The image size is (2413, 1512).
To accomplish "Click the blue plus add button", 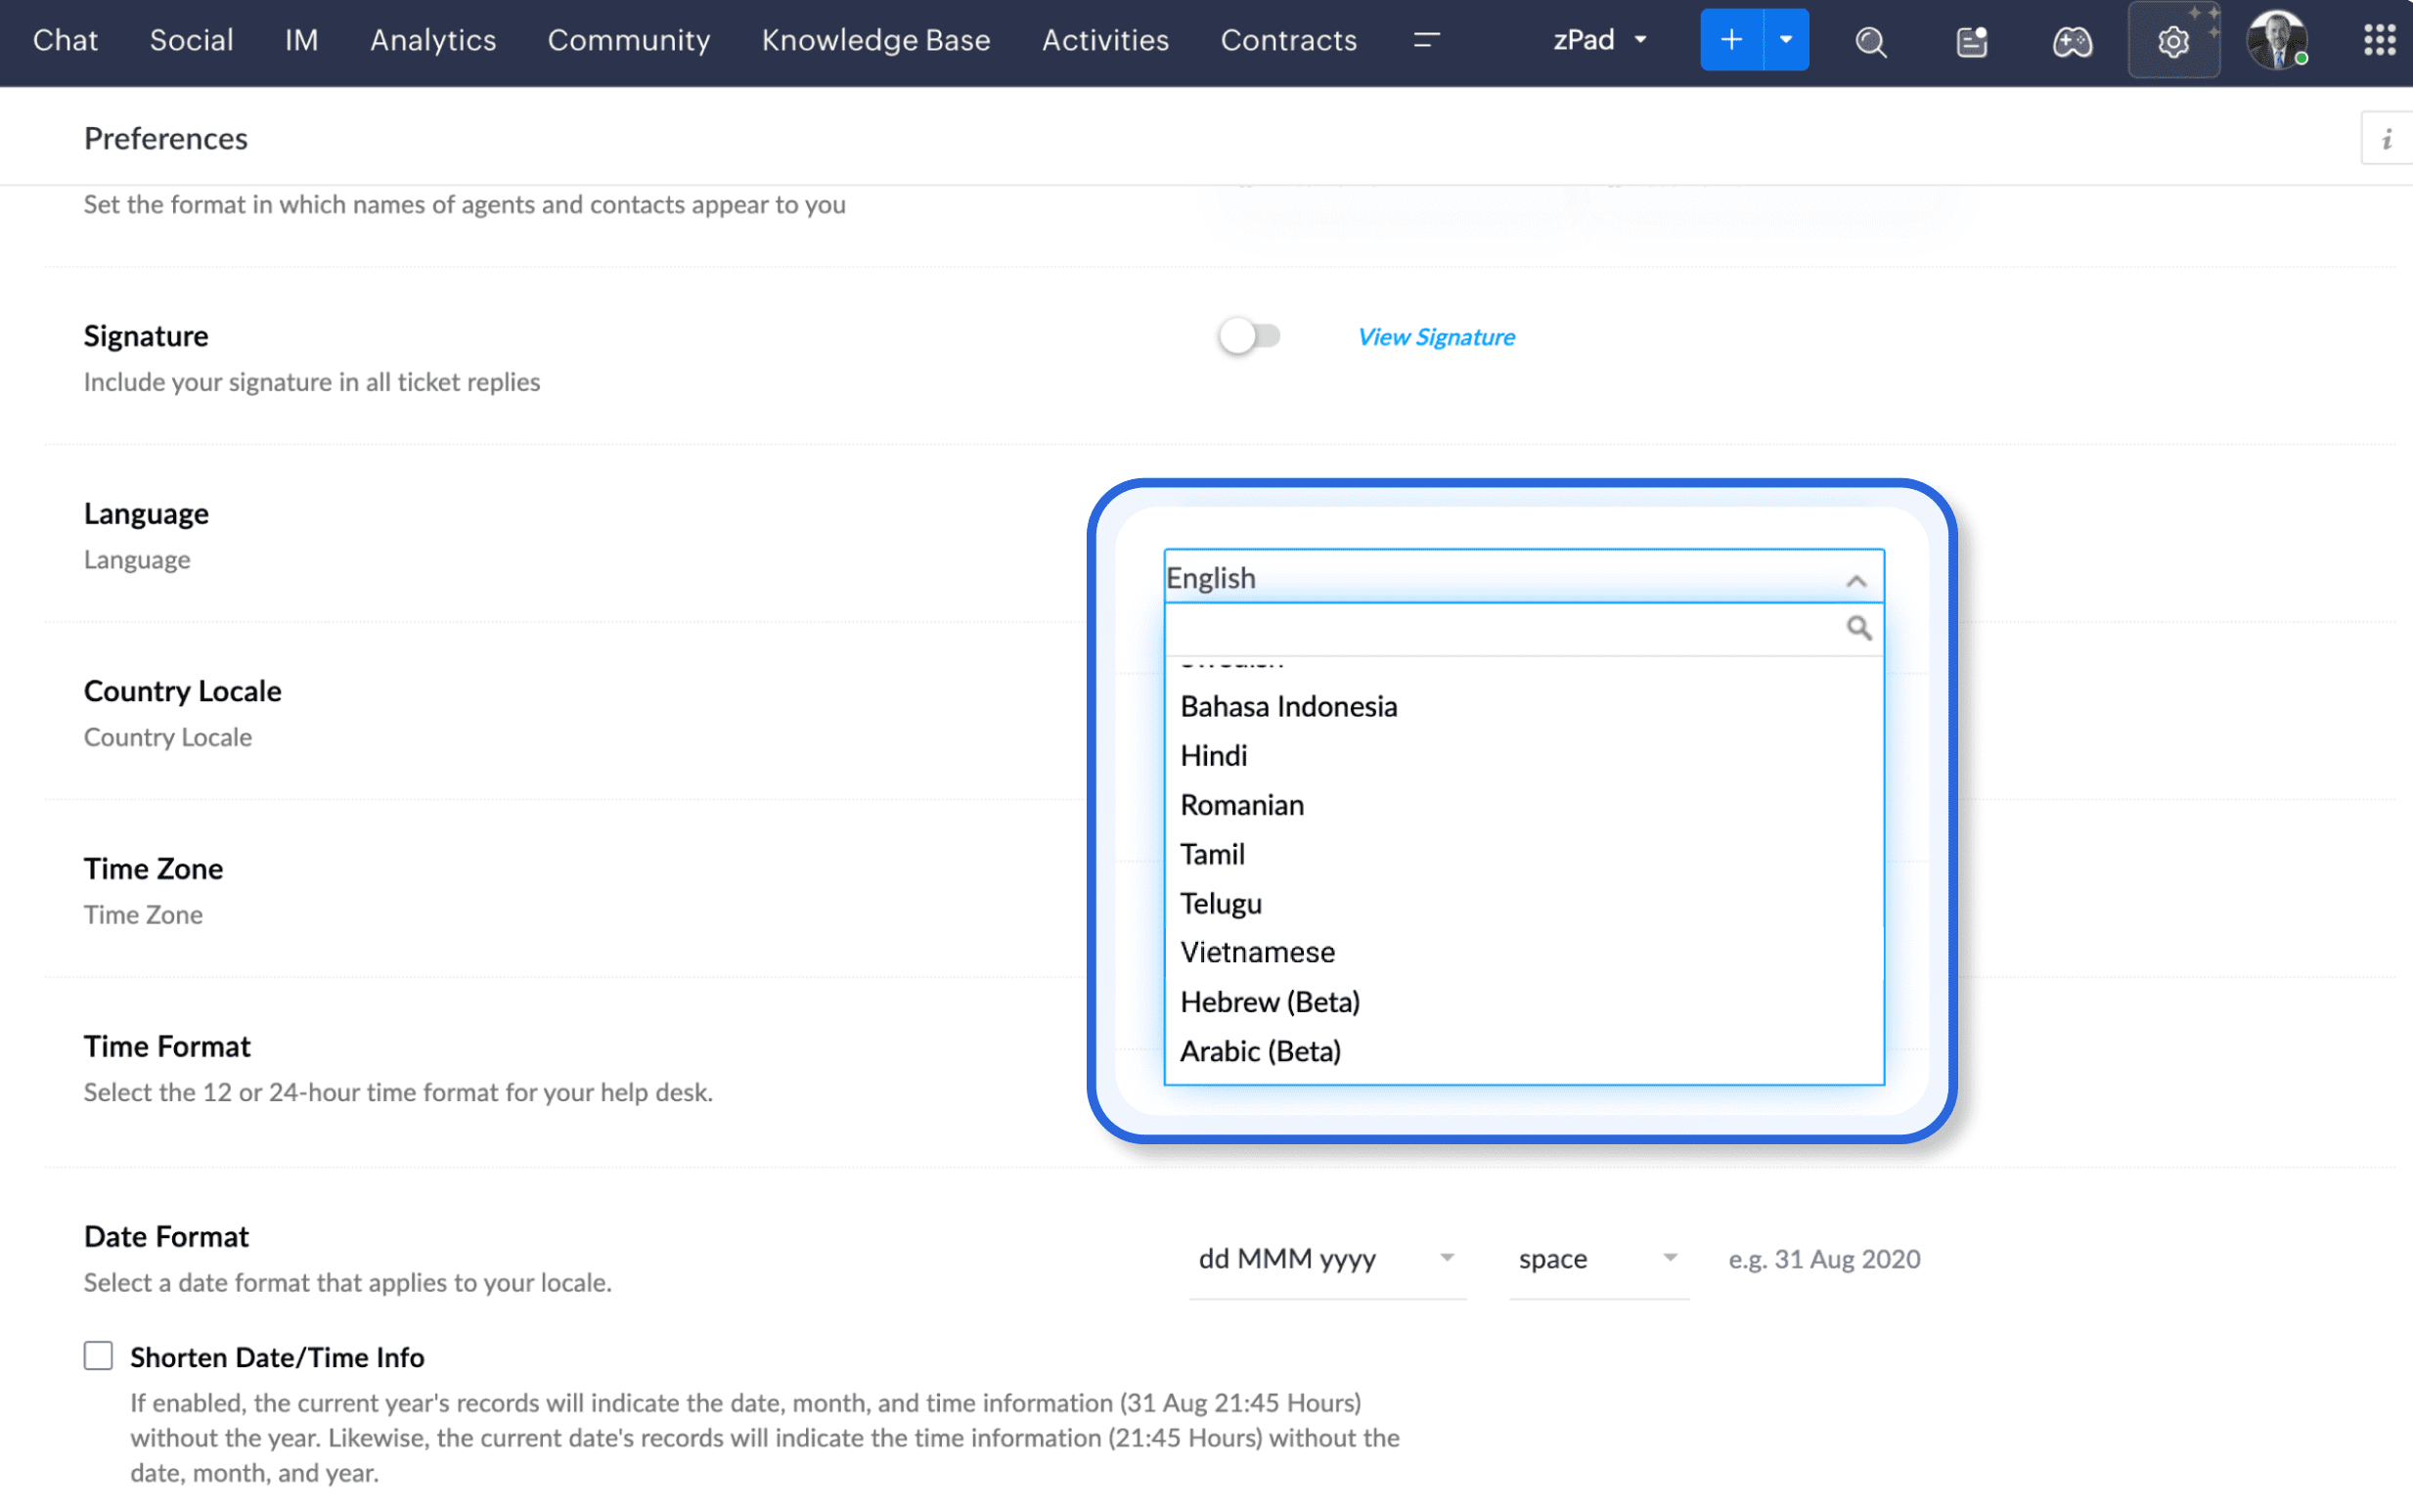I will [1731, 40].
